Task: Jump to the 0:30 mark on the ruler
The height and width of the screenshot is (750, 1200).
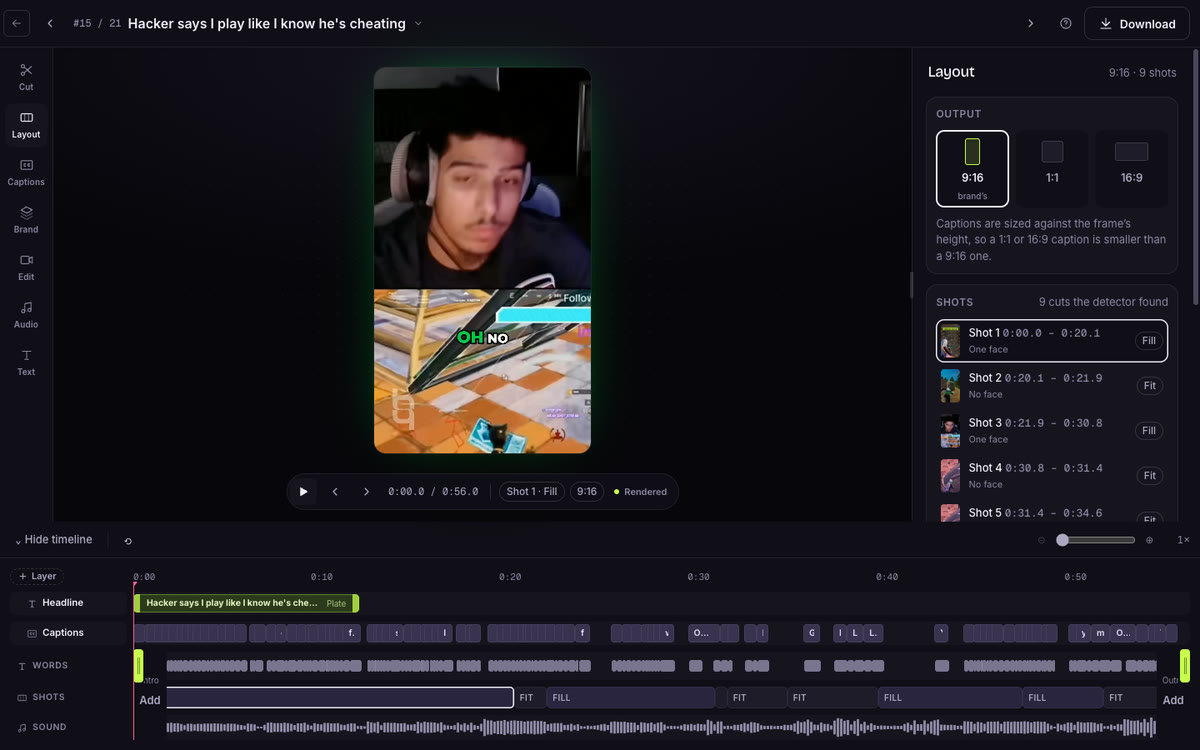Action: (698, 577)
